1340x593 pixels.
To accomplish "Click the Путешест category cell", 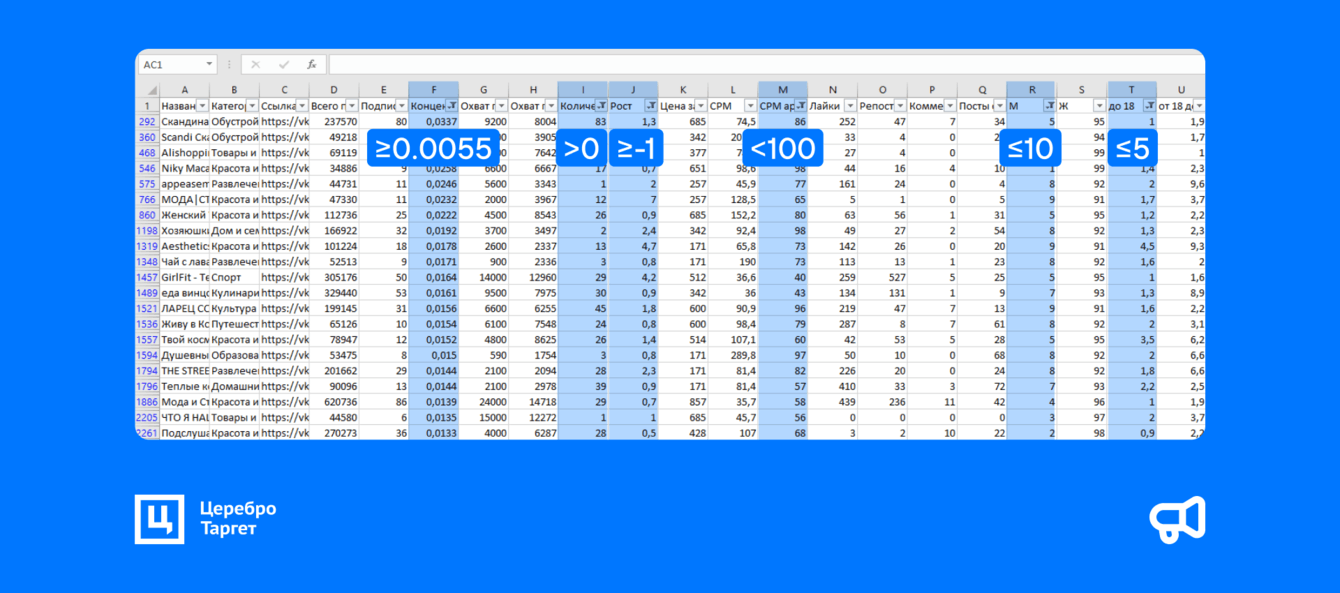I will [234, 324].
